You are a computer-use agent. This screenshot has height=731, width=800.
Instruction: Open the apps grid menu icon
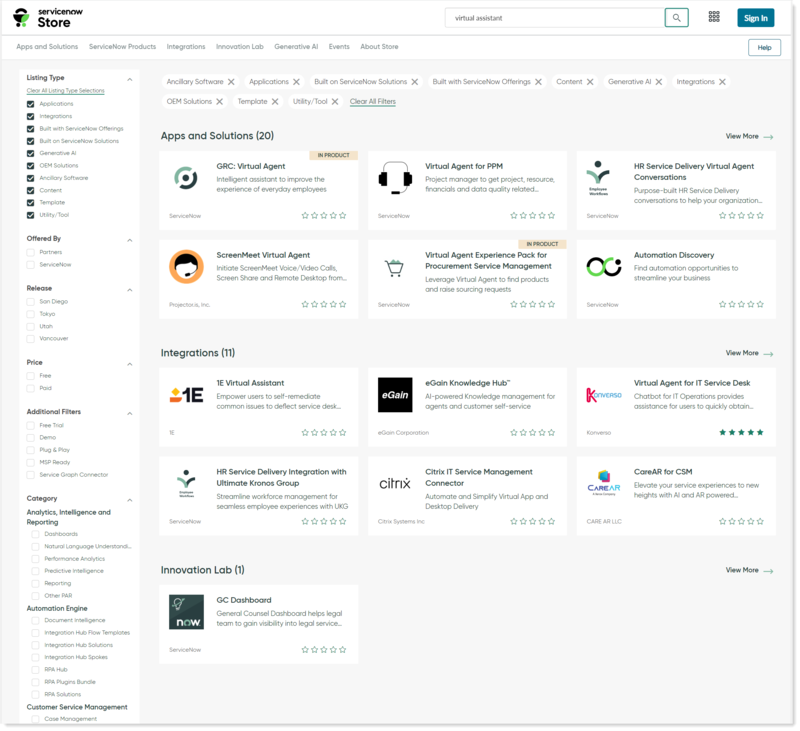[714, 17]
